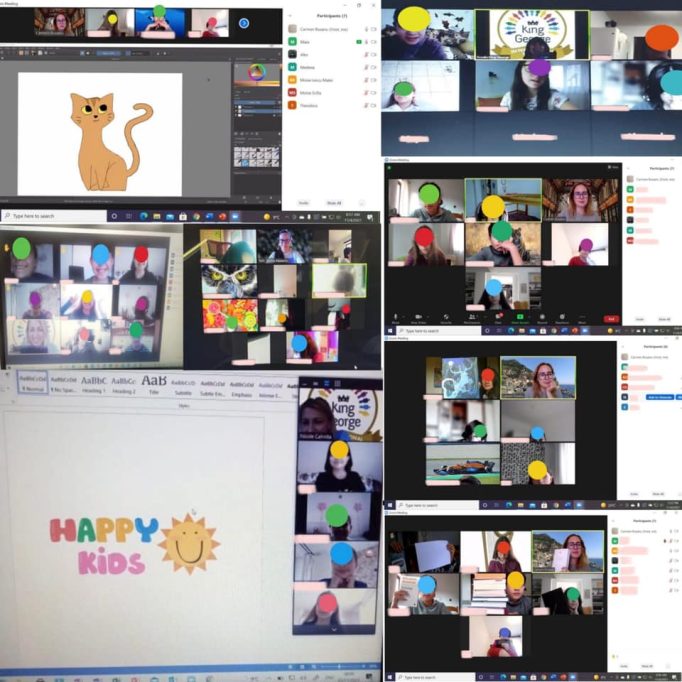Start Record in the Zoom toolbar
Viewport: 682px width, 682px height.
[542, 318]
